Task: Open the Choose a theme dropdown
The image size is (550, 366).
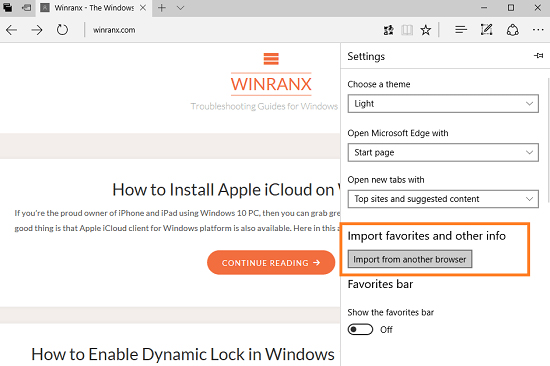Action: click(443, 104)
